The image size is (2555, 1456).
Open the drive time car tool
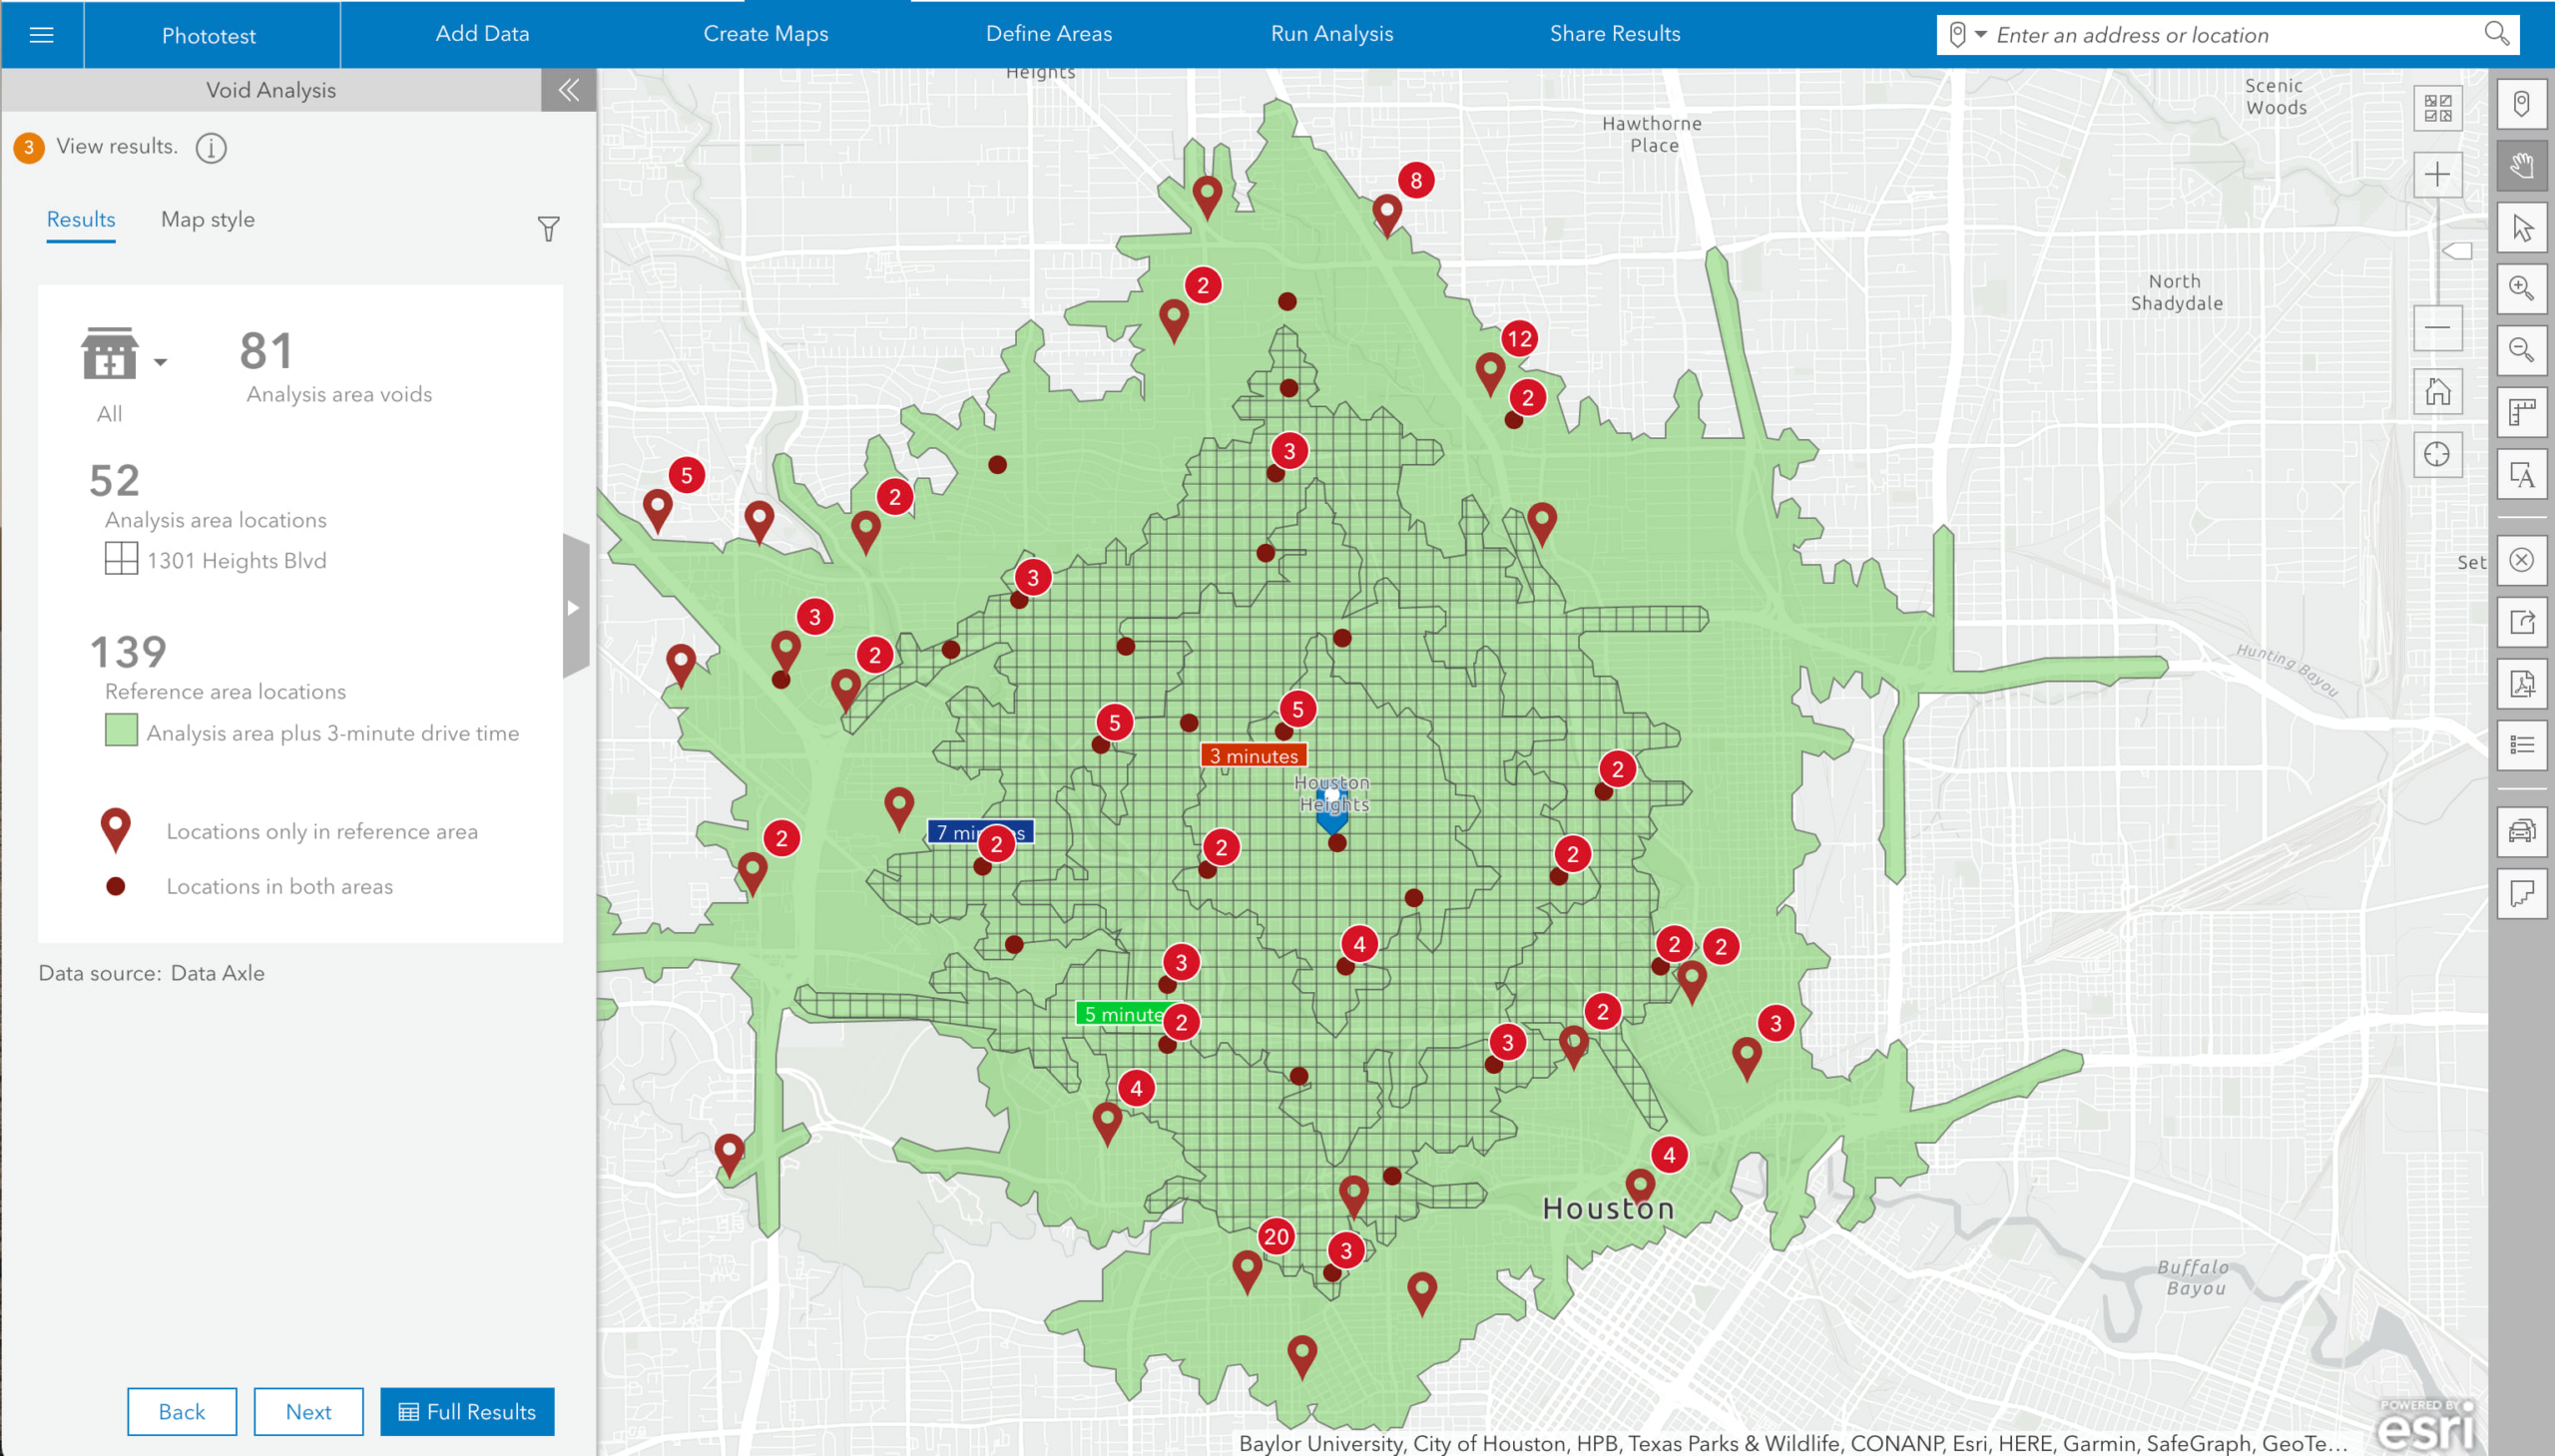pos(2521,831)
